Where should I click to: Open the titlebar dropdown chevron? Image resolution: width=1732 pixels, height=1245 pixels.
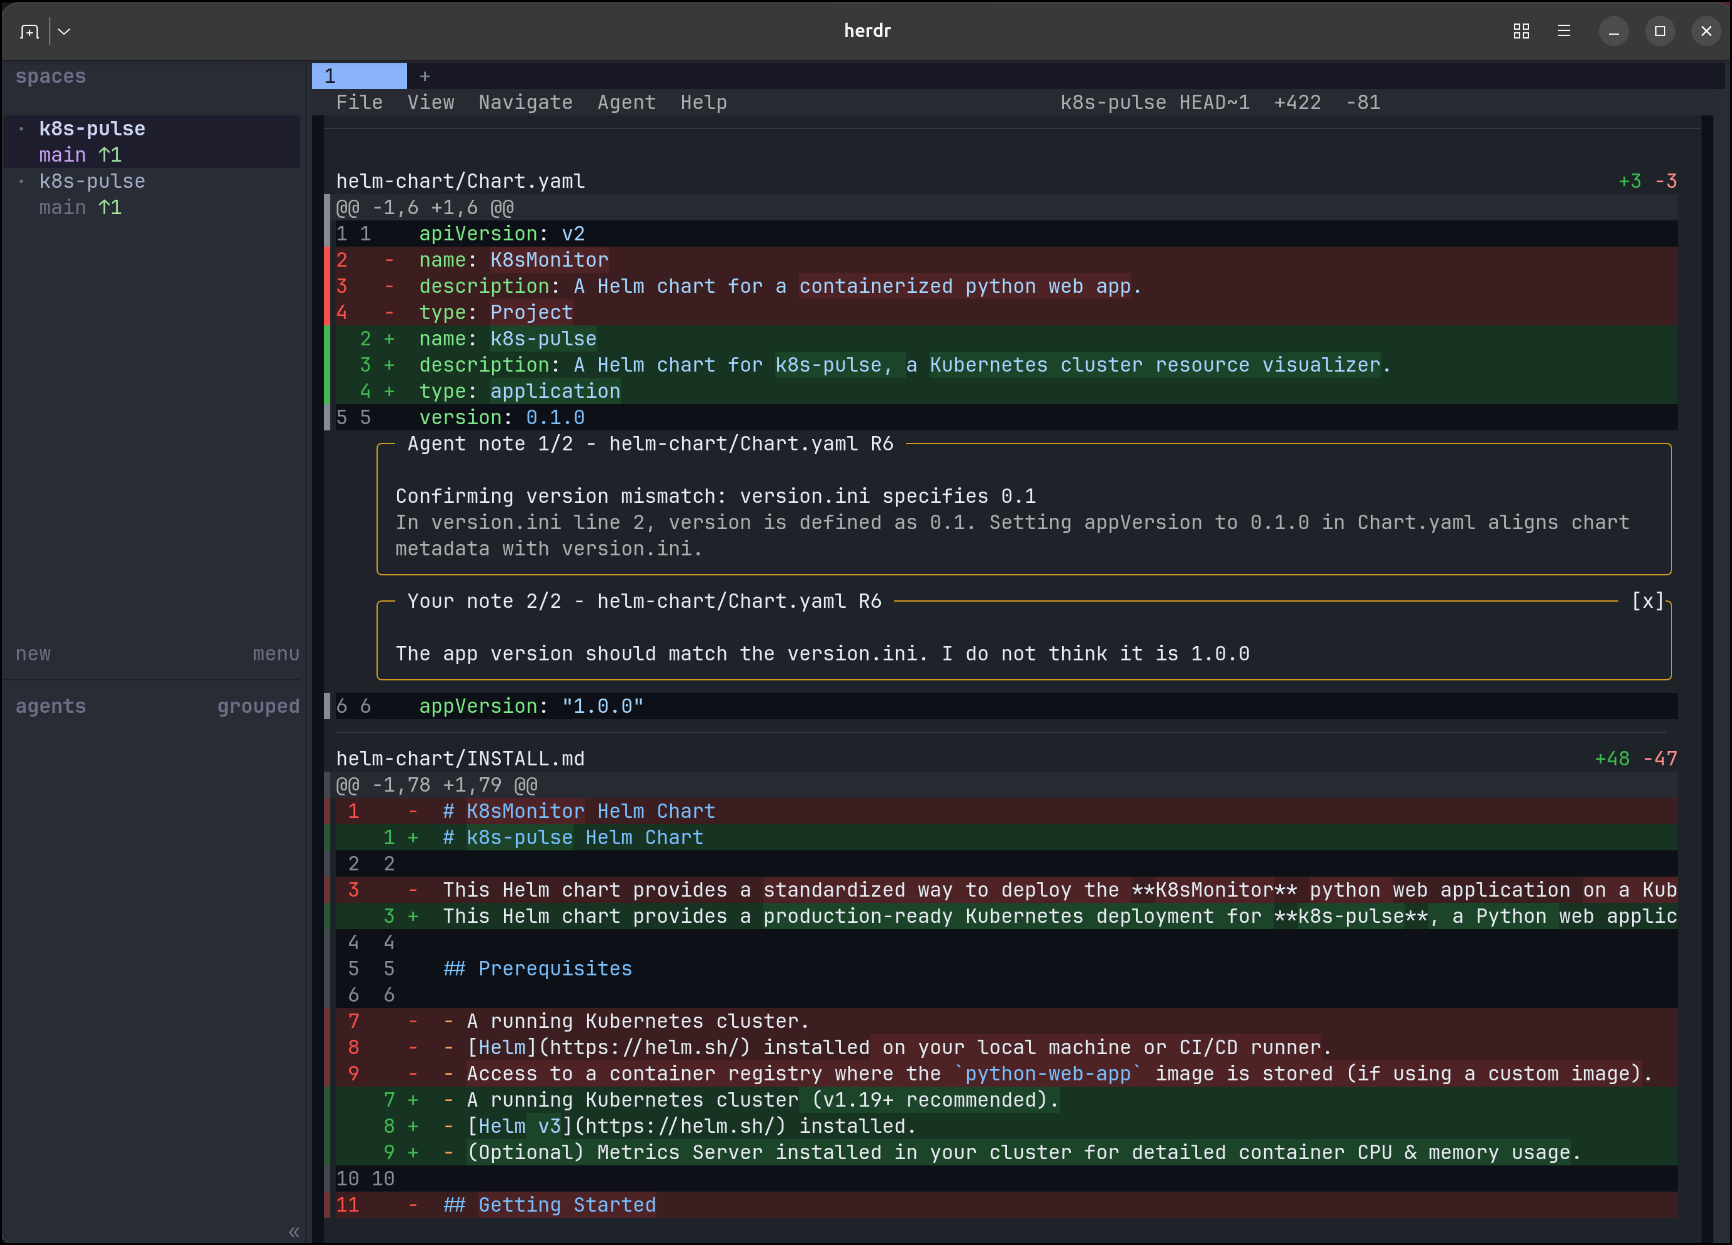tap(64, 31)
